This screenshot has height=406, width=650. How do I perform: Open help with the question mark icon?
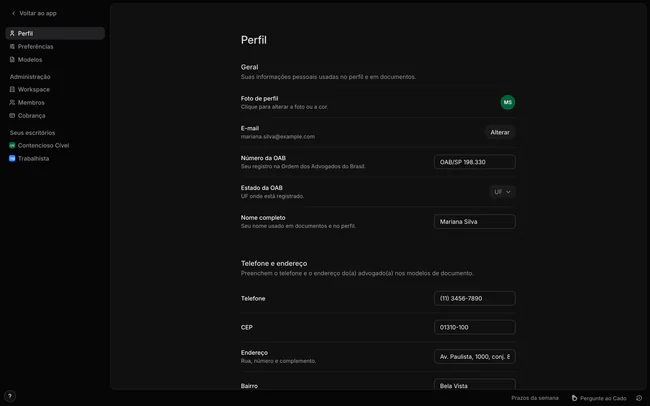(10, 396)
